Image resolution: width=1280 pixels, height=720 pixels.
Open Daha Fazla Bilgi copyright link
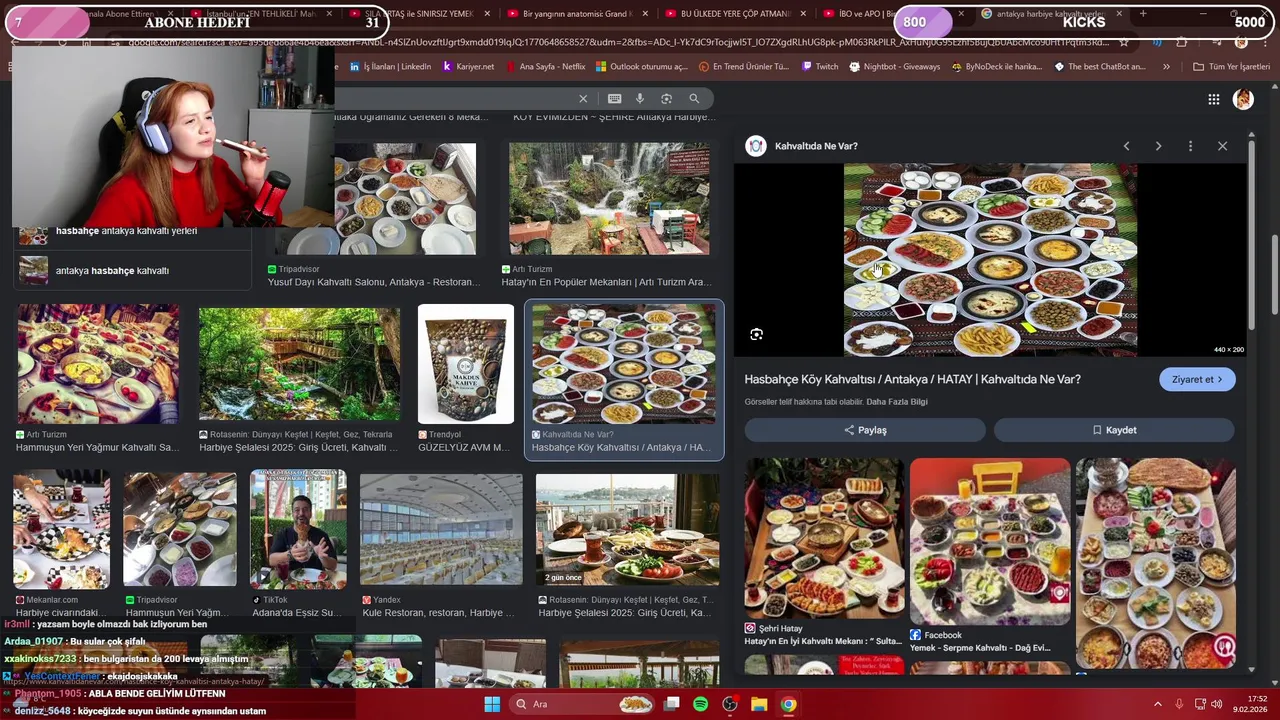tap(897, 402)
